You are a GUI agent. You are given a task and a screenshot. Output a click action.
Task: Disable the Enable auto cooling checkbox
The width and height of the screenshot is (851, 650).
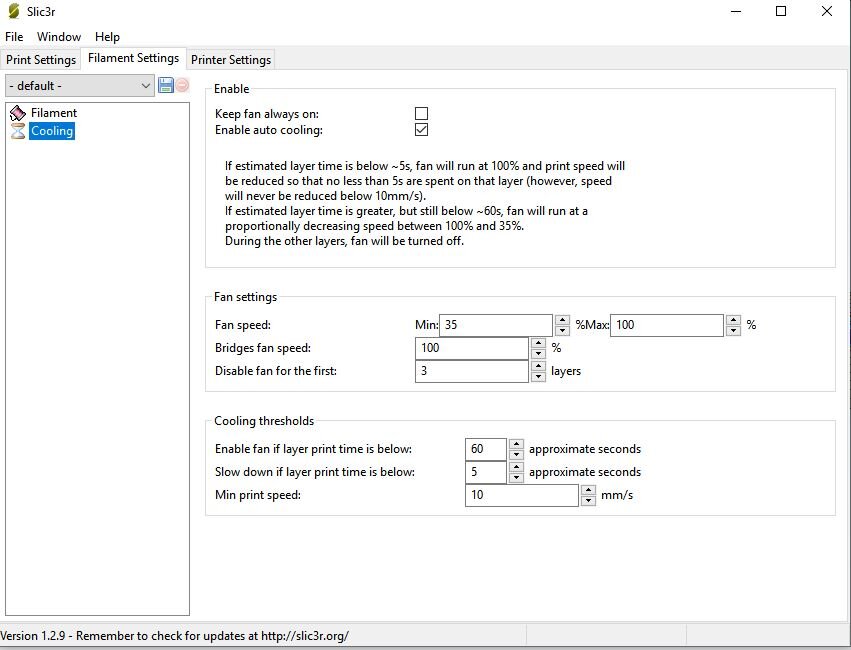(421, 130)
